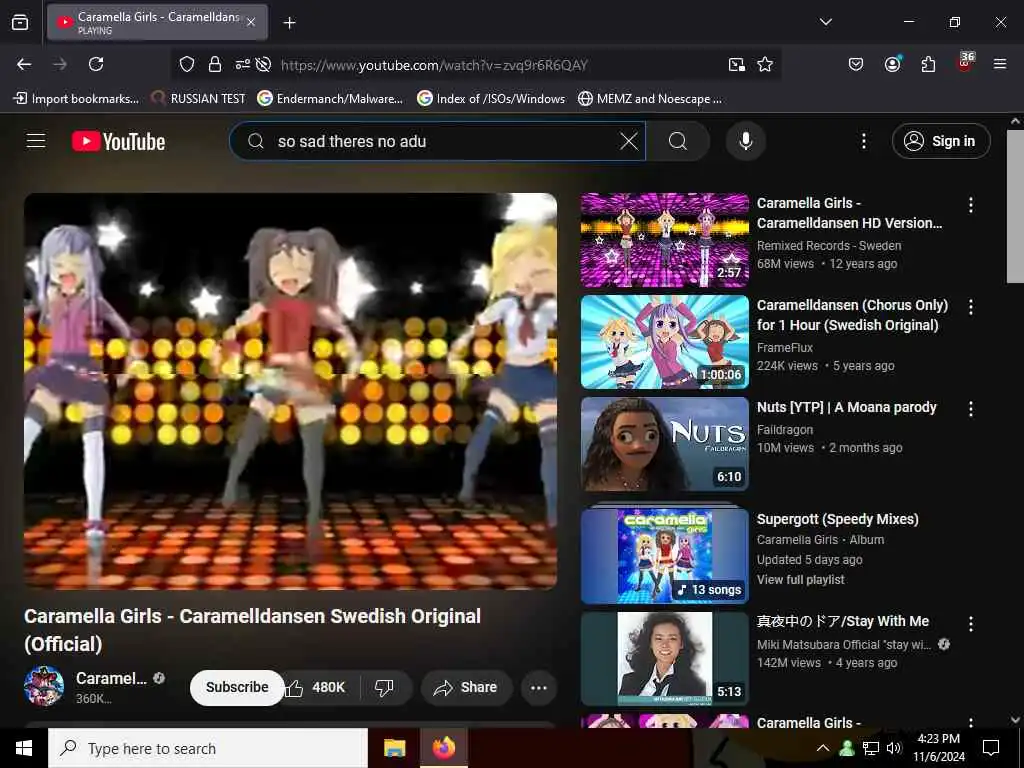The width and height of the screenshot is (1024, 768).
Task: Click the main video player
Action: 291,391
